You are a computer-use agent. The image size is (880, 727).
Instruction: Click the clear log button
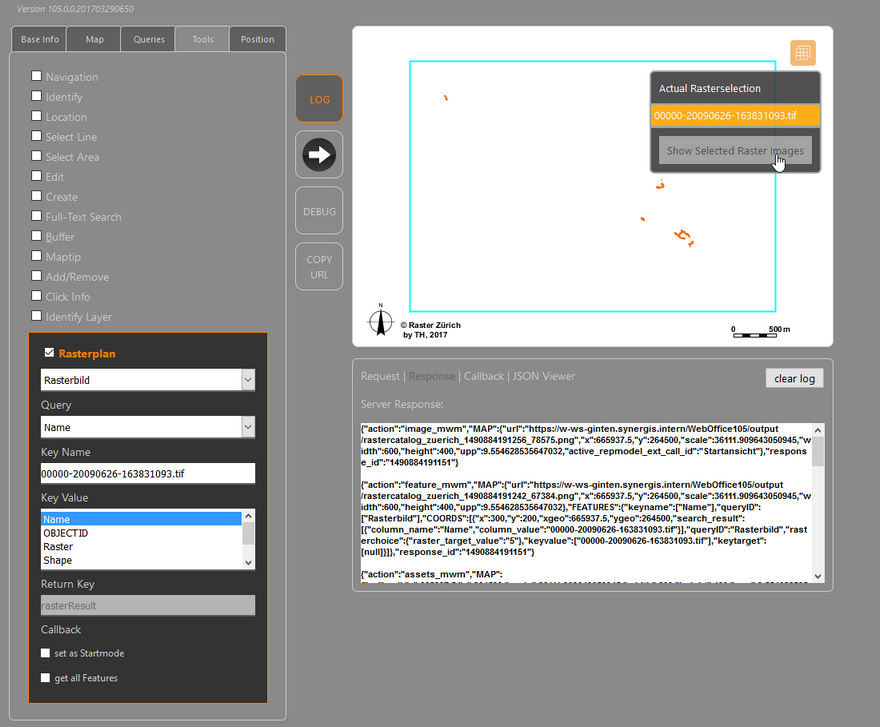click(x=794, y=378)
